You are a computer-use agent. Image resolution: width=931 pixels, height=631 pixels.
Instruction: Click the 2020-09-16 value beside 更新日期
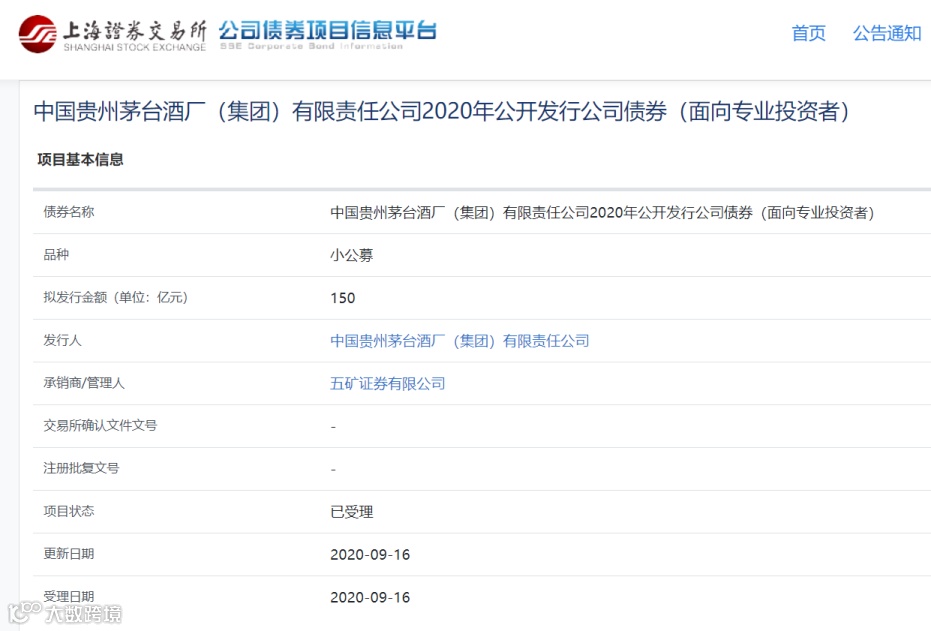pos(370,554)
